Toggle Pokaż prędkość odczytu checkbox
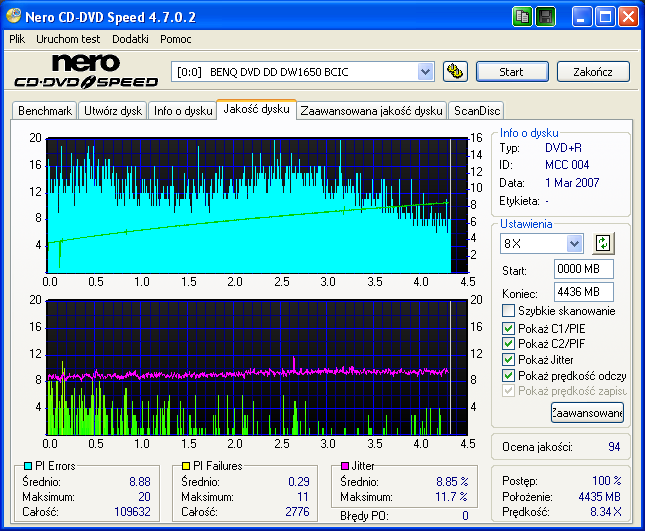Image resolution: width=645 pixels, height=531 pixels. 508,376
